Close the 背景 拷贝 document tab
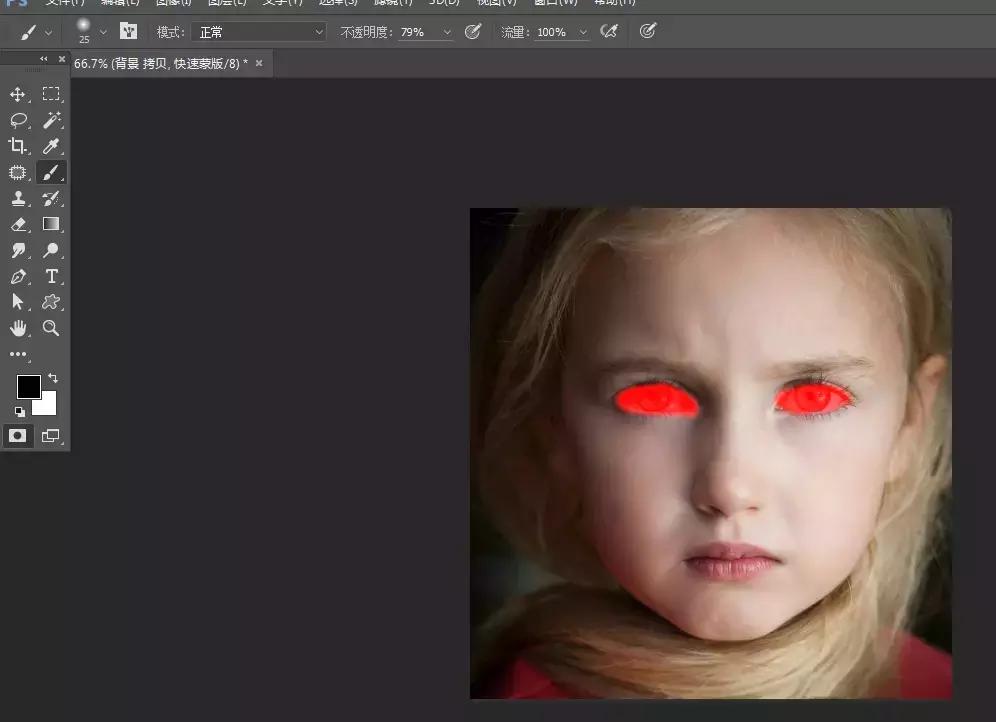 point(259,63)
